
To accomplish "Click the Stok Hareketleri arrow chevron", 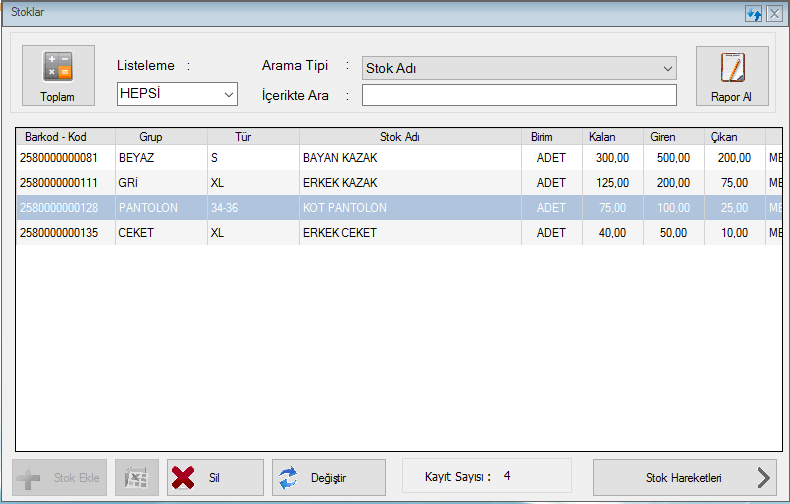I will click(x=765, y=478).
